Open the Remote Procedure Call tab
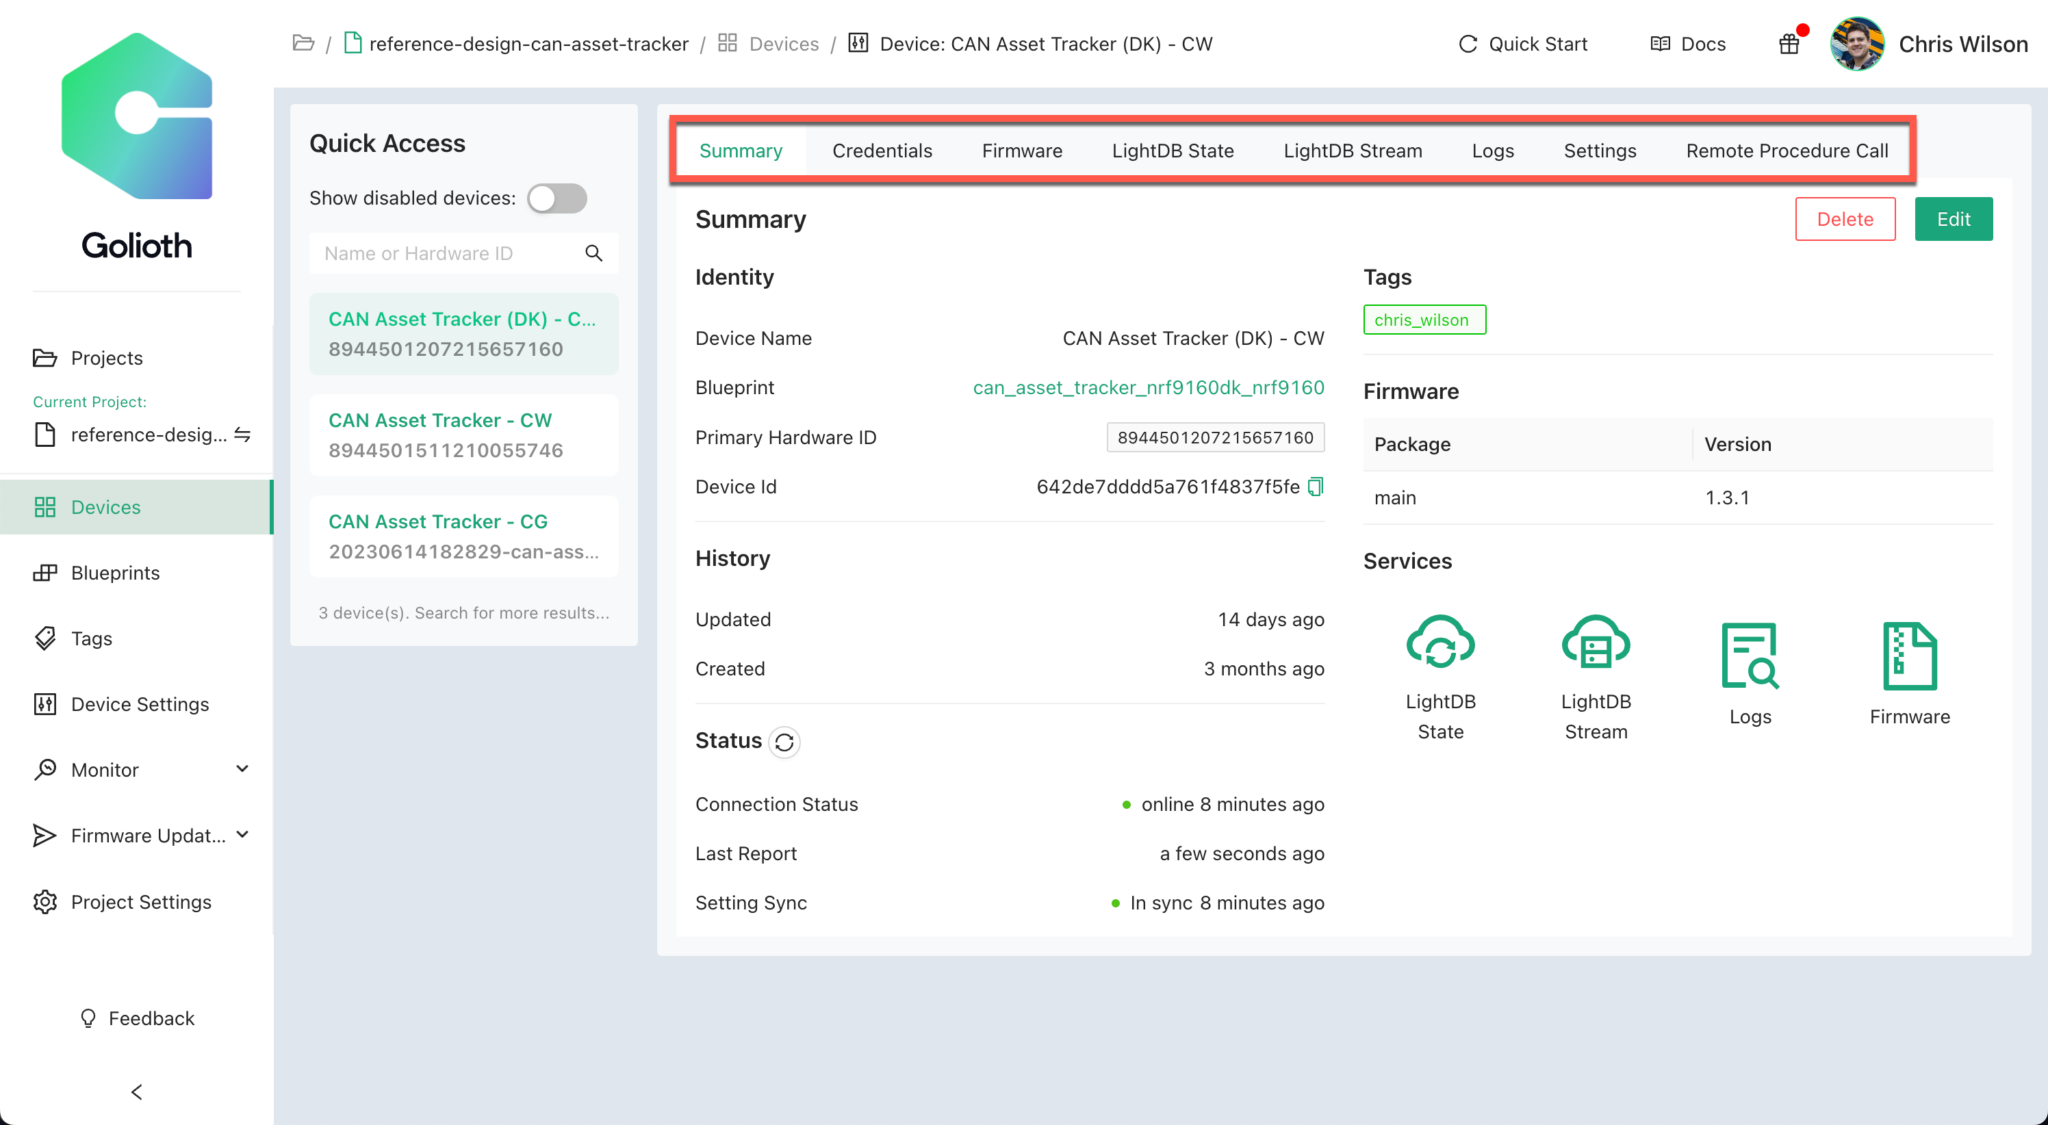 pyautogui.click(x=1787, y=150)
